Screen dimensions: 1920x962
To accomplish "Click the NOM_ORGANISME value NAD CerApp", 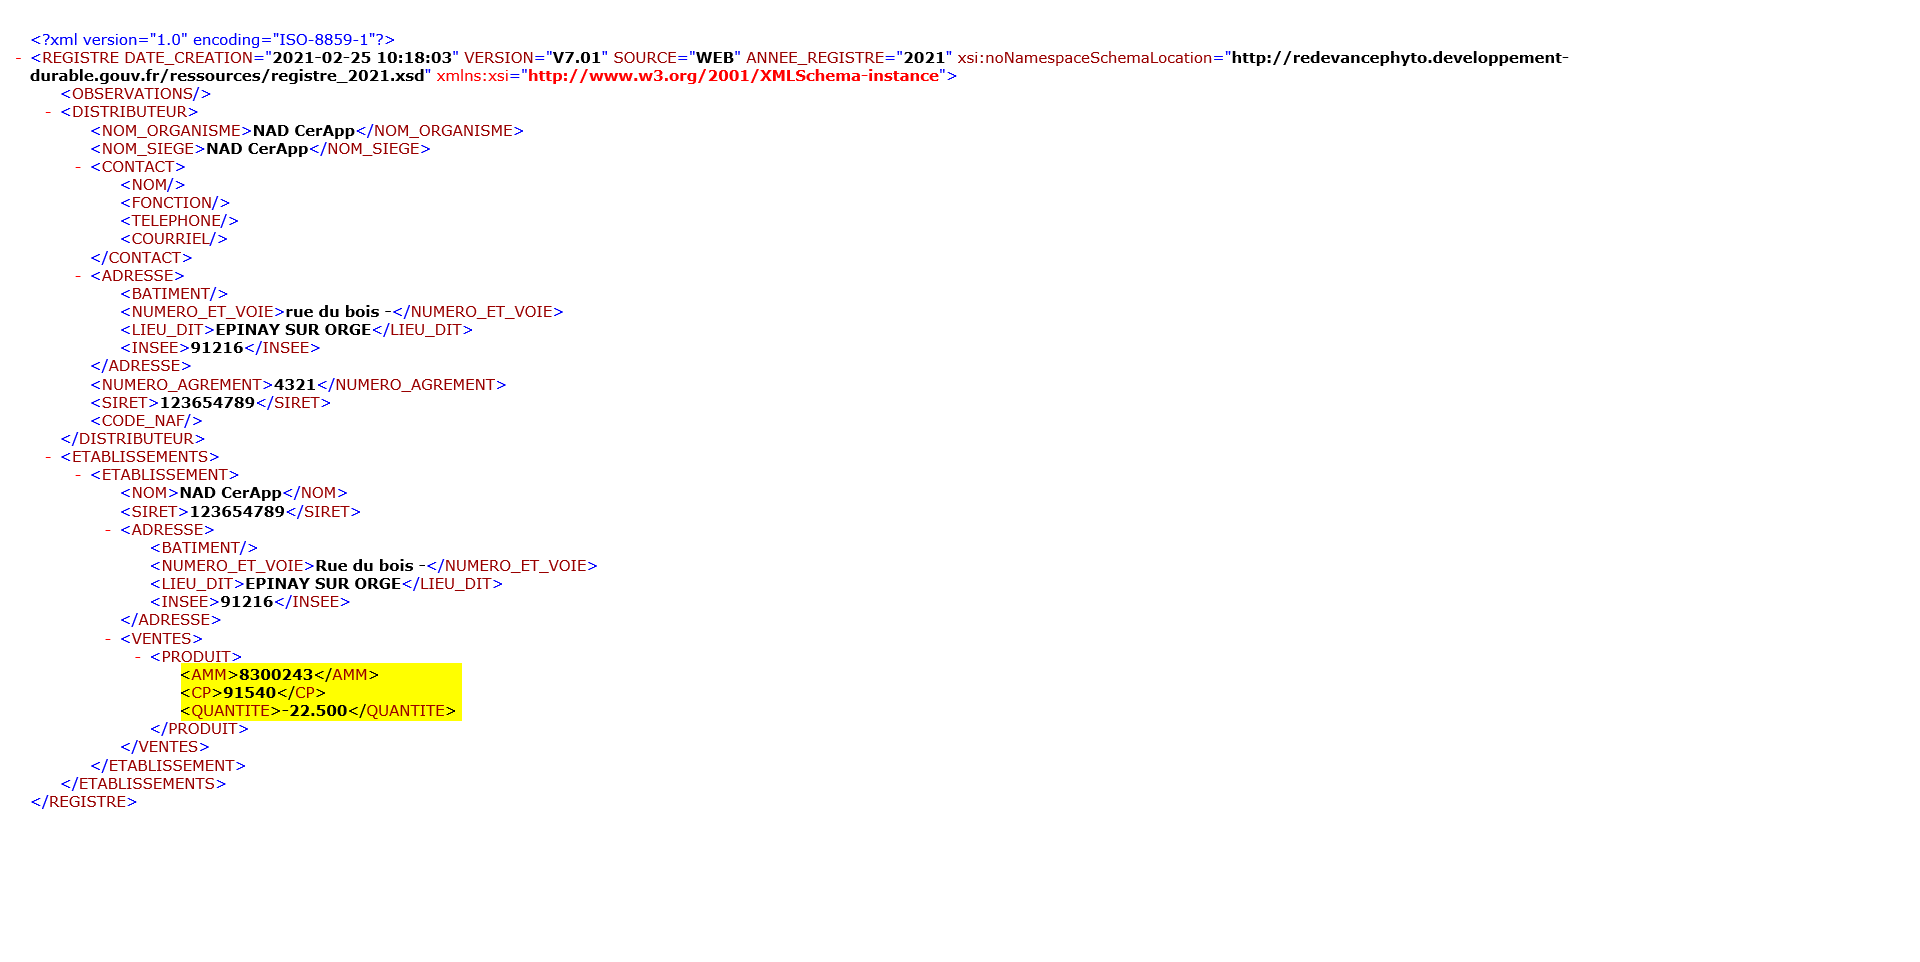I will pos(303,131).
